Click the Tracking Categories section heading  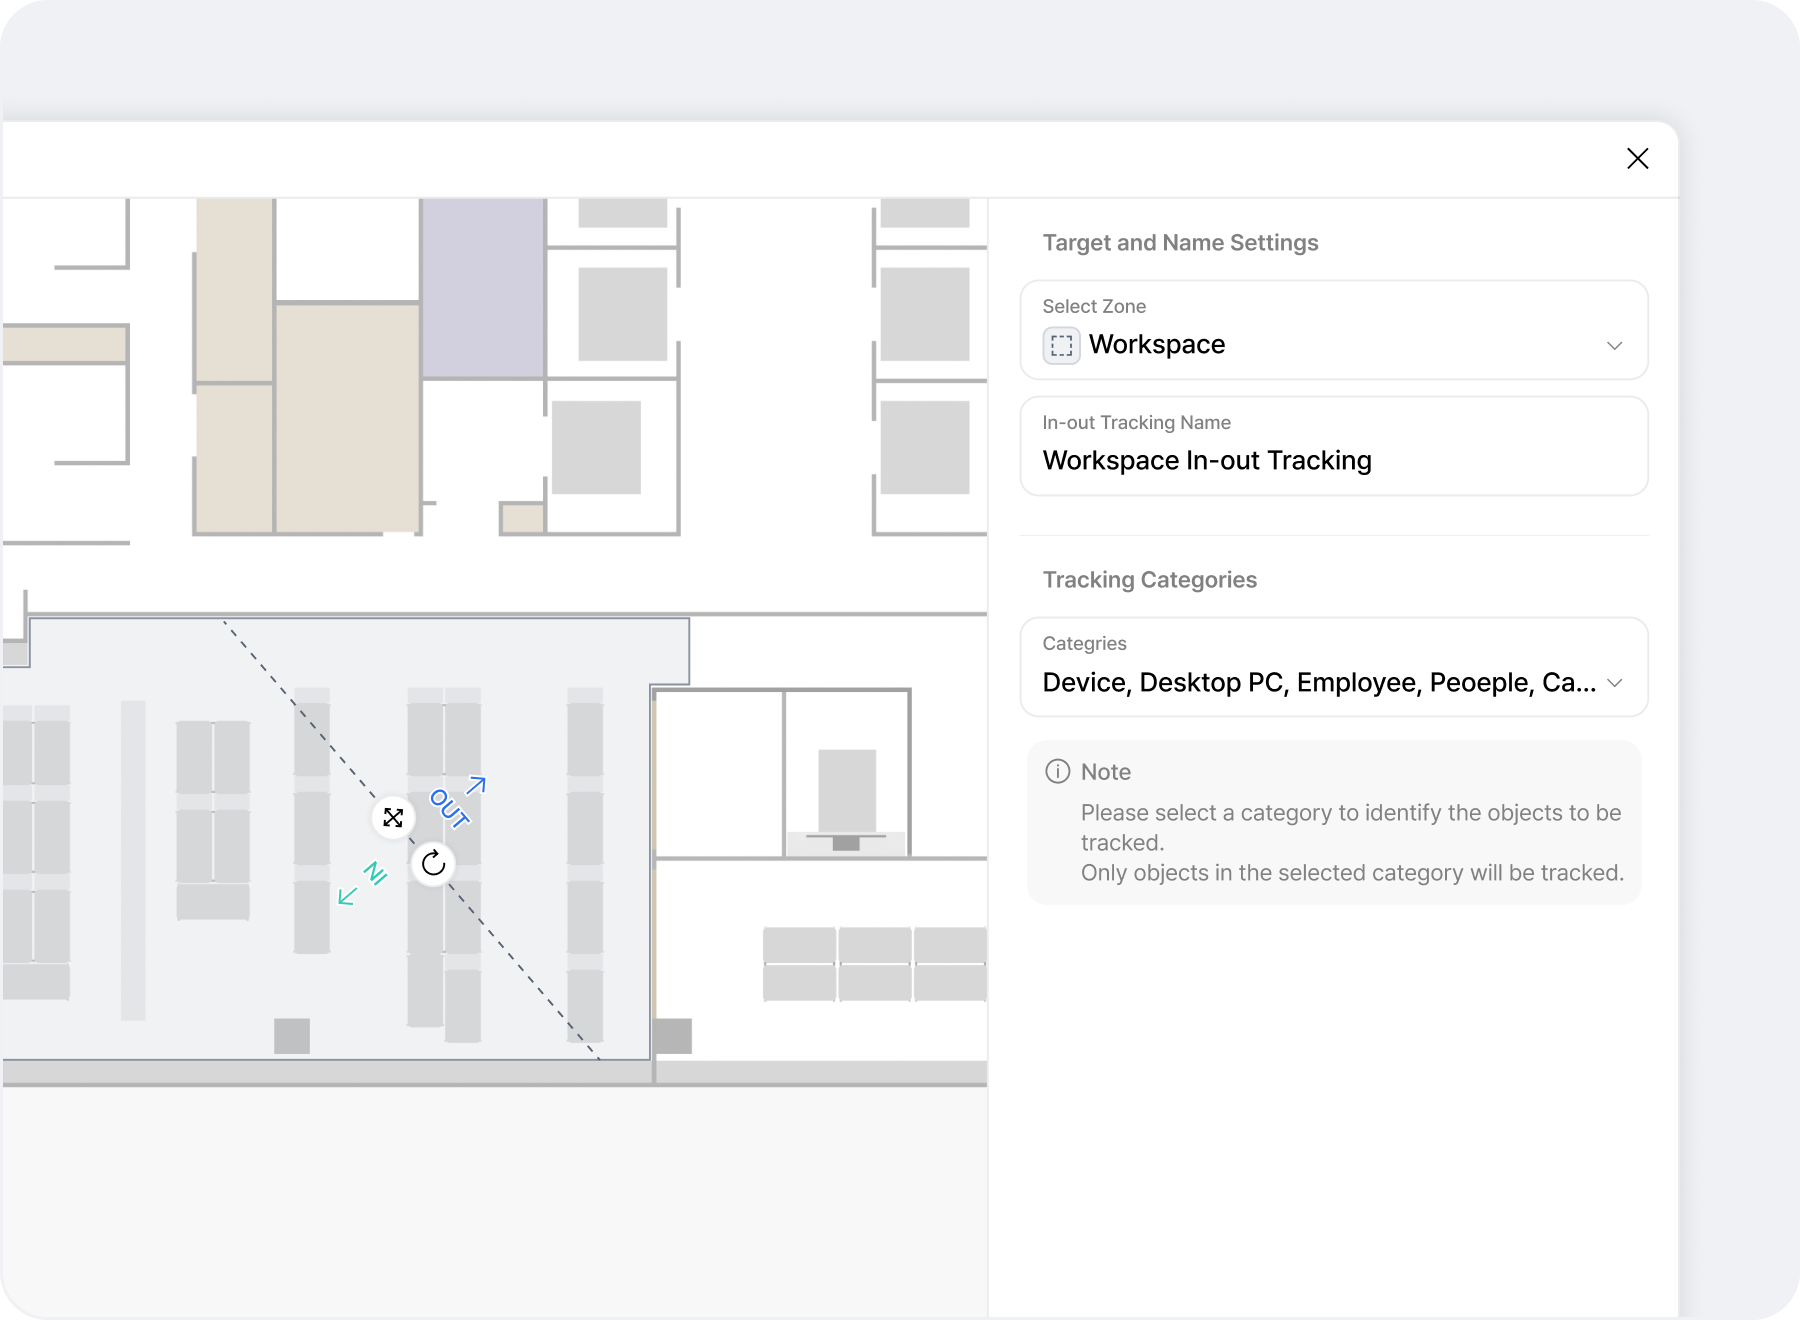(x=1149, y=580)
